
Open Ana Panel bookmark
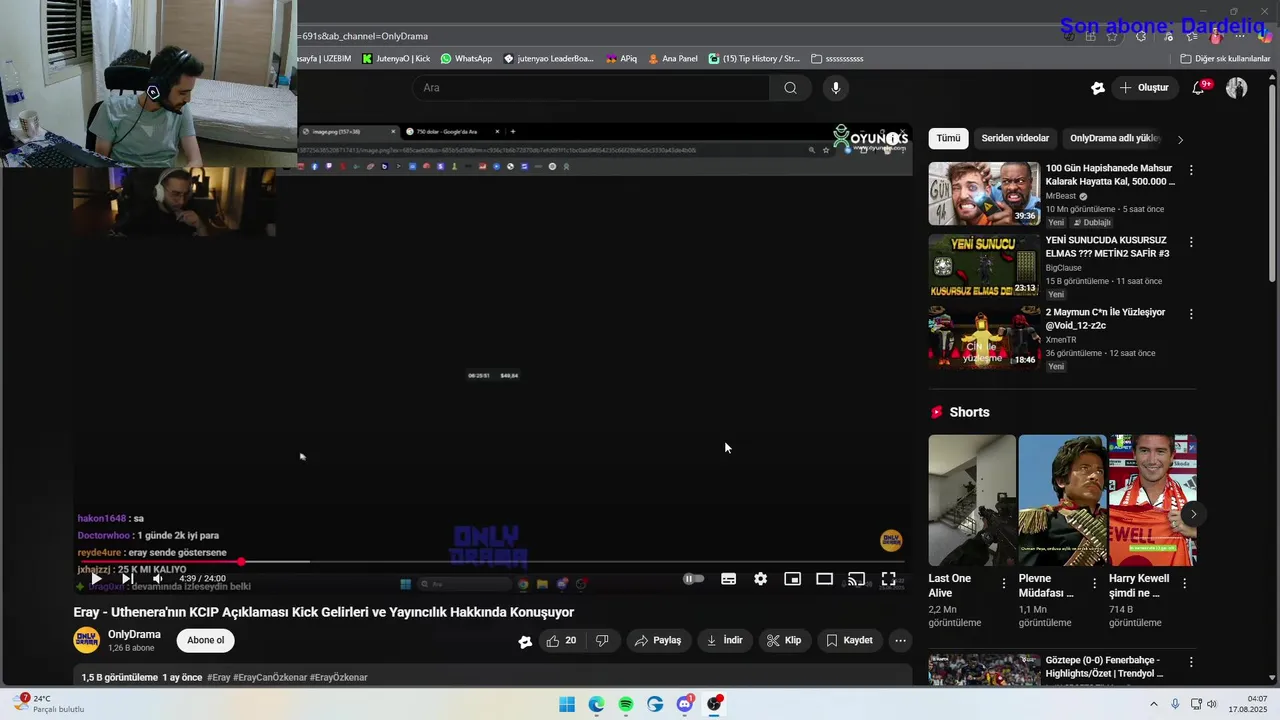pyautogui.click(x=672, y=58)
